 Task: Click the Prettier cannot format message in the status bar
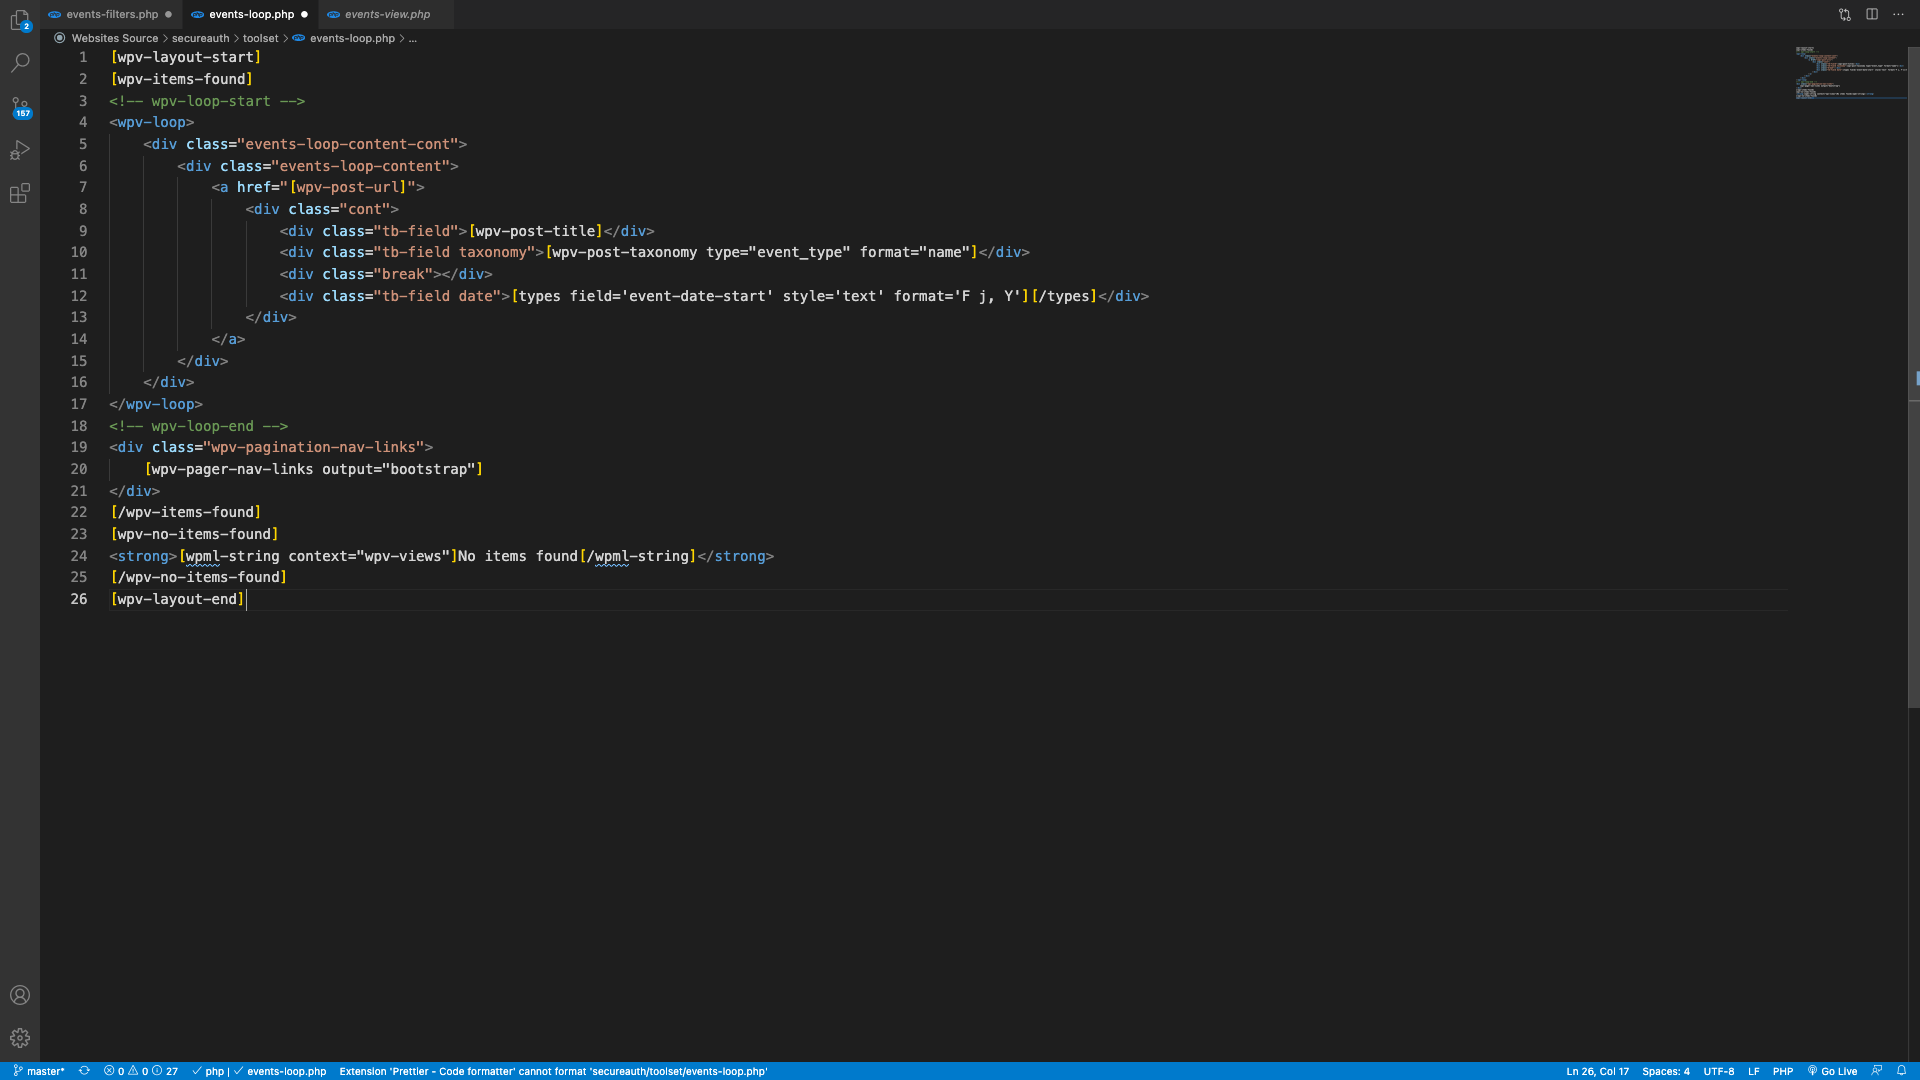pyautogui.click(x=553, y=1071)
